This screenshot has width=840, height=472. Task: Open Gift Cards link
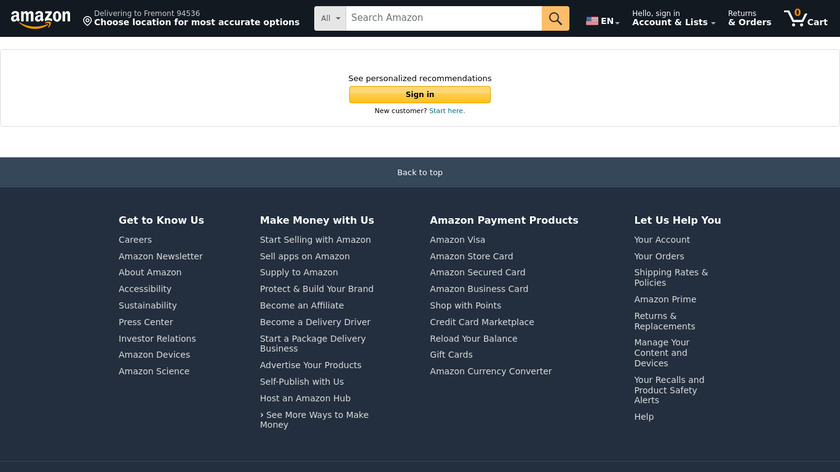(451, 355)
